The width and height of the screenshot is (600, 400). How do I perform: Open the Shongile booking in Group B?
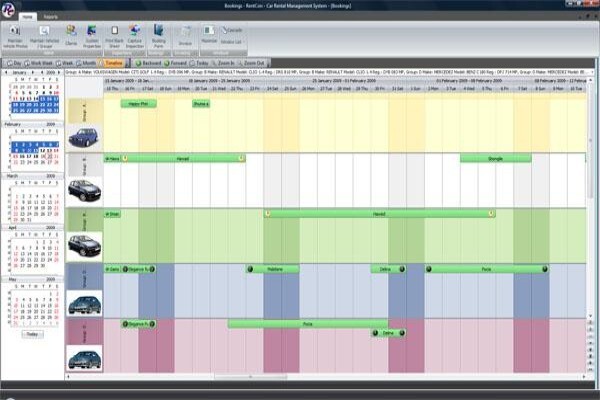[496, 158]
